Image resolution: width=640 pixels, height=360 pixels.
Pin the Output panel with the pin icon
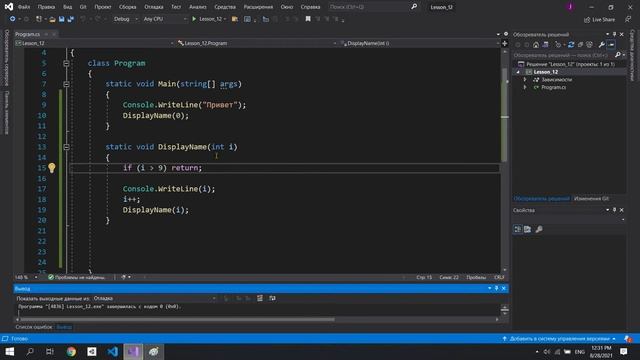pos(496,288)
